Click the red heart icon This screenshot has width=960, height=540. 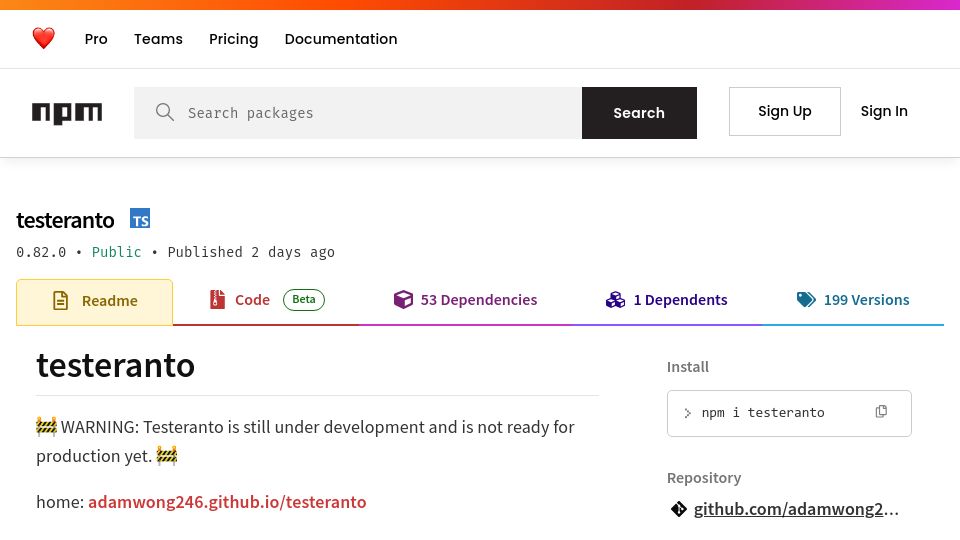(x=43, y=38)
